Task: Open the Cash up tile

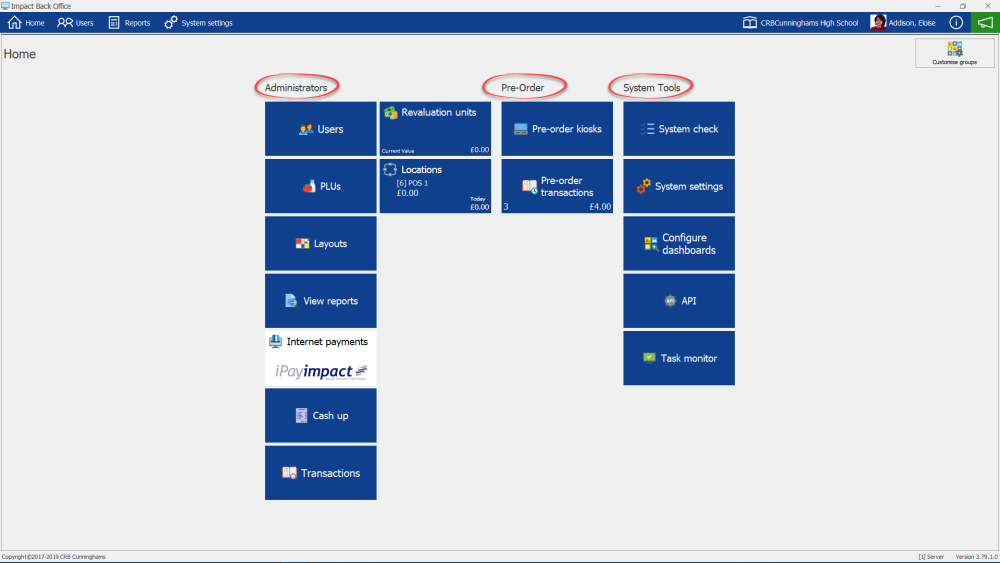Action: pyautogui.click(x=321, y=416)
